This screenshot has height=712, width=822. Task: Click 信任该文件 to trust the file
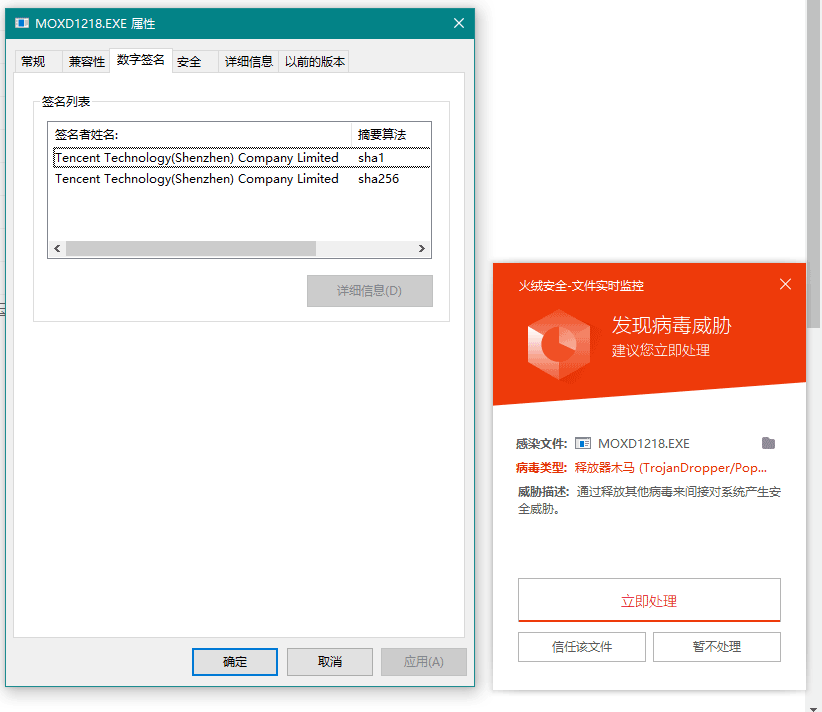[x=581, y=646]
